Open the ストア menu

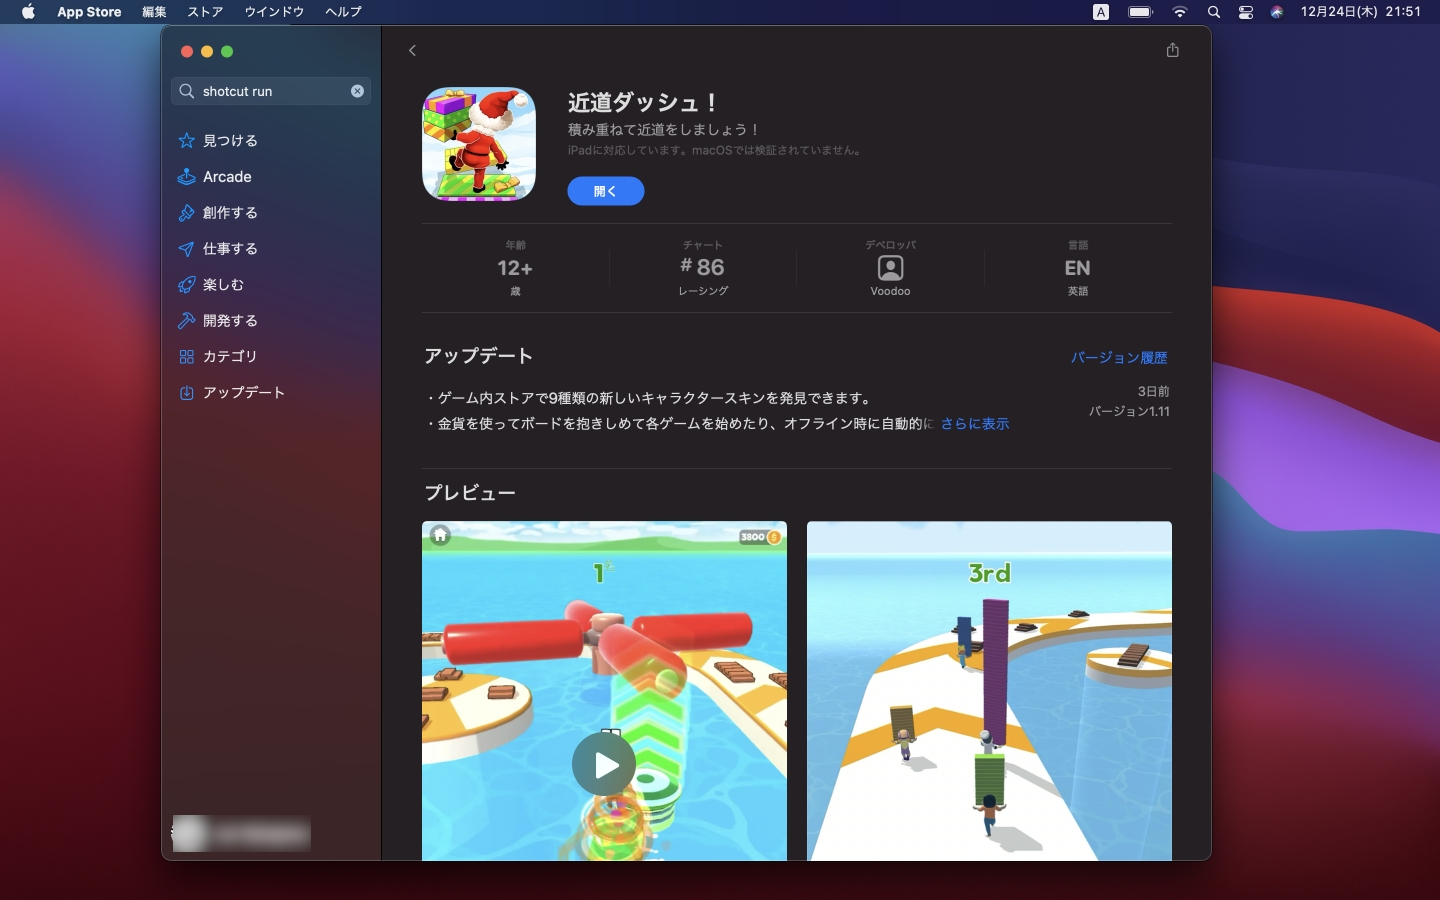coord(205,12)
